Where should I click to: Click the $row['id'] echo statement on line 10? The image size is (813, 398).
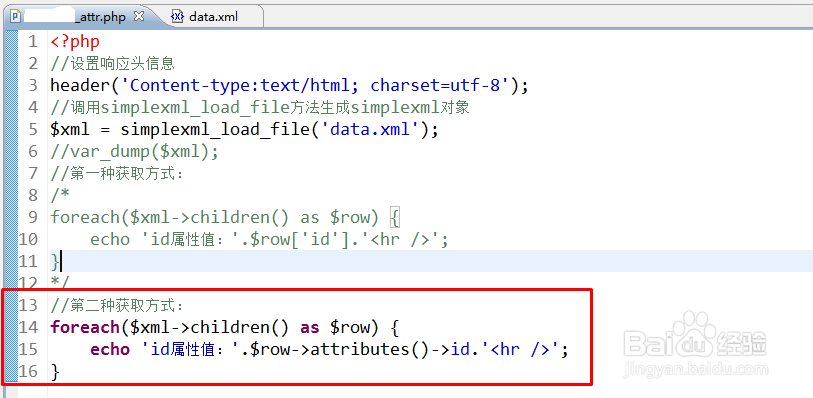pos(269,239)
